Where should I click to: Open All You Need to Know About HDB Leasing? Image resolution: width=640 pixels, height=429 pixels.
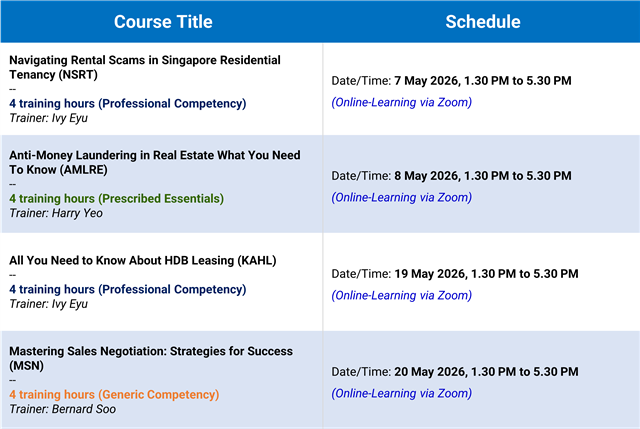point(143,261)
